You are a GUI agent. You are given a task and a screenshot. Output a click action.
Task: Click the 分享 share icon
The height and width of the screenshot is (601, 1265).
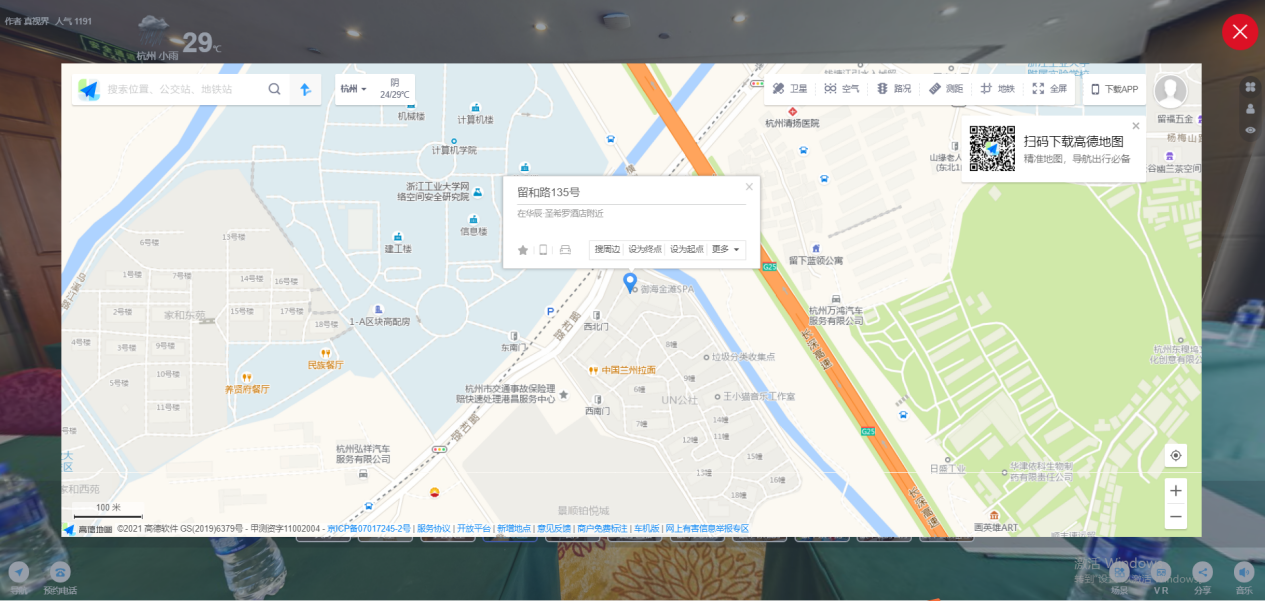coord(1203,572)
